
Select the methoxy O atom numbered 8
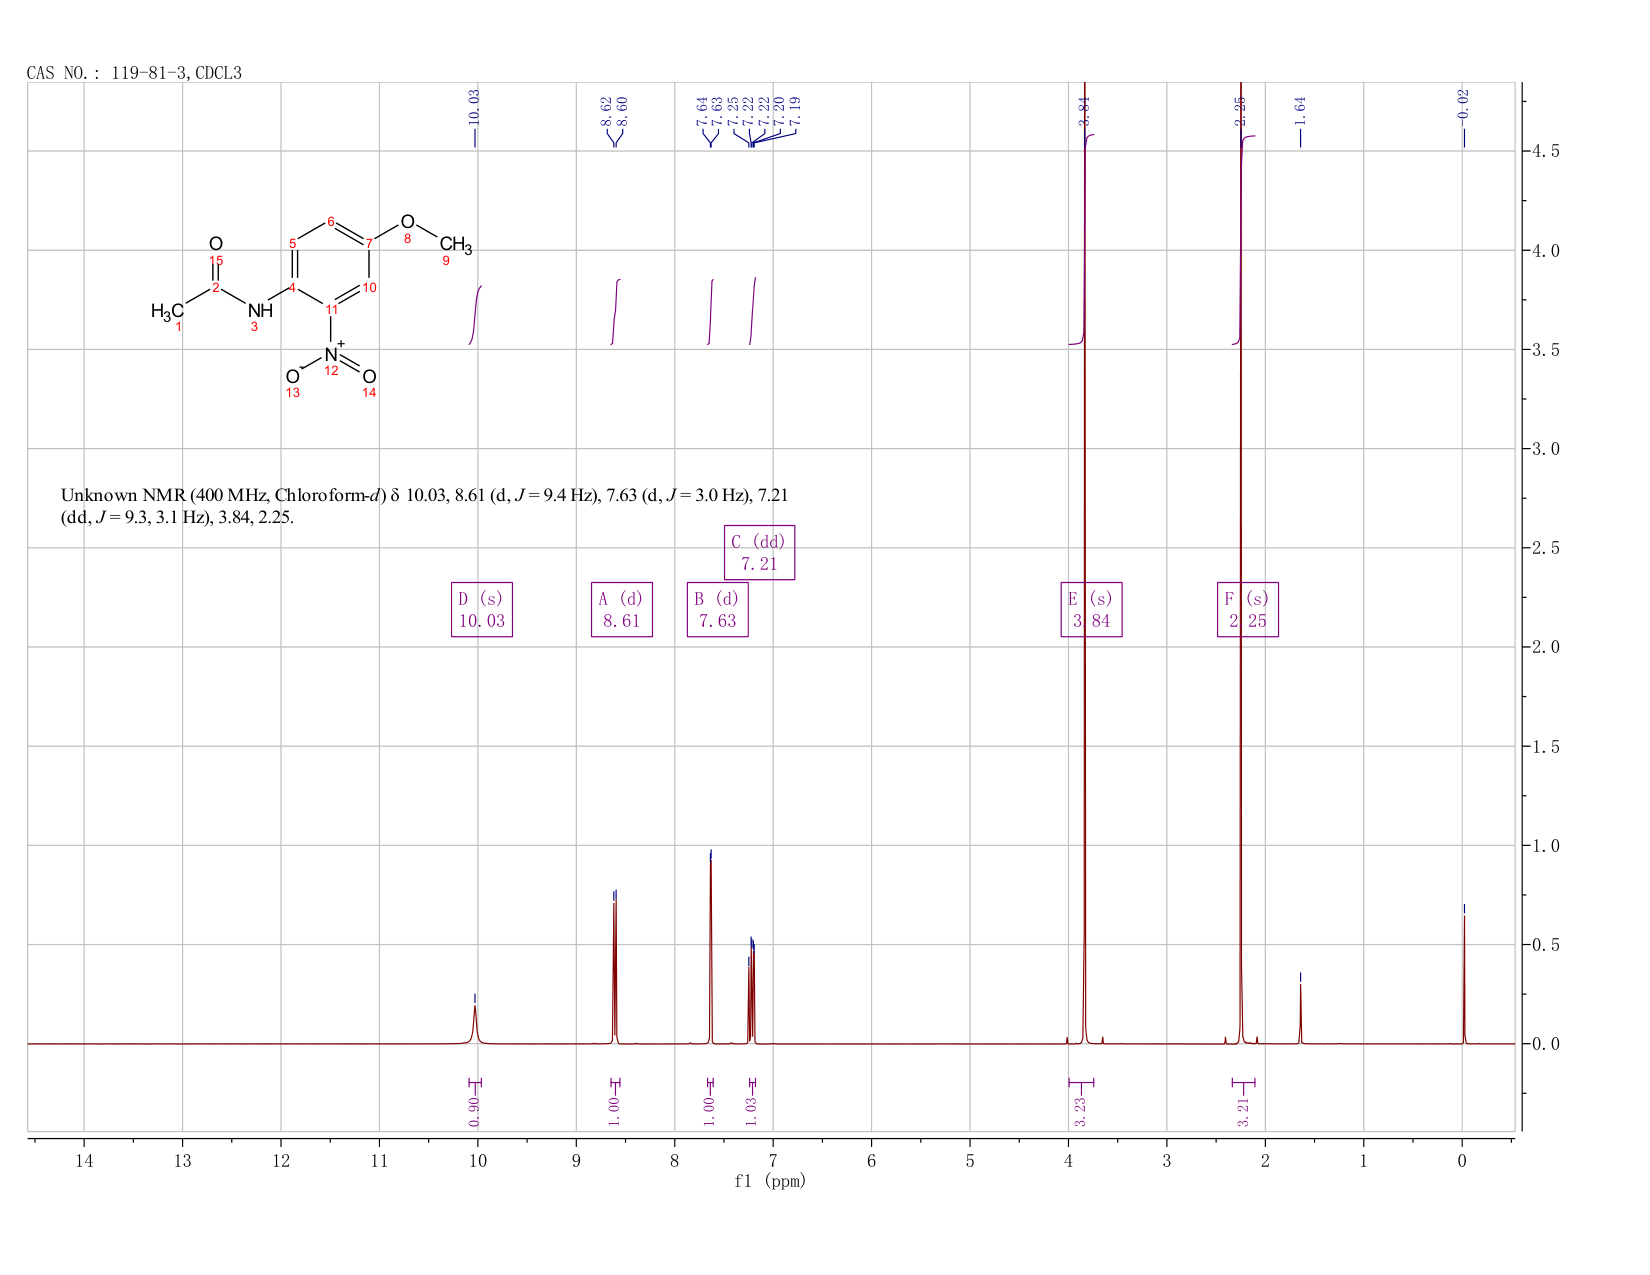(407, 222)
